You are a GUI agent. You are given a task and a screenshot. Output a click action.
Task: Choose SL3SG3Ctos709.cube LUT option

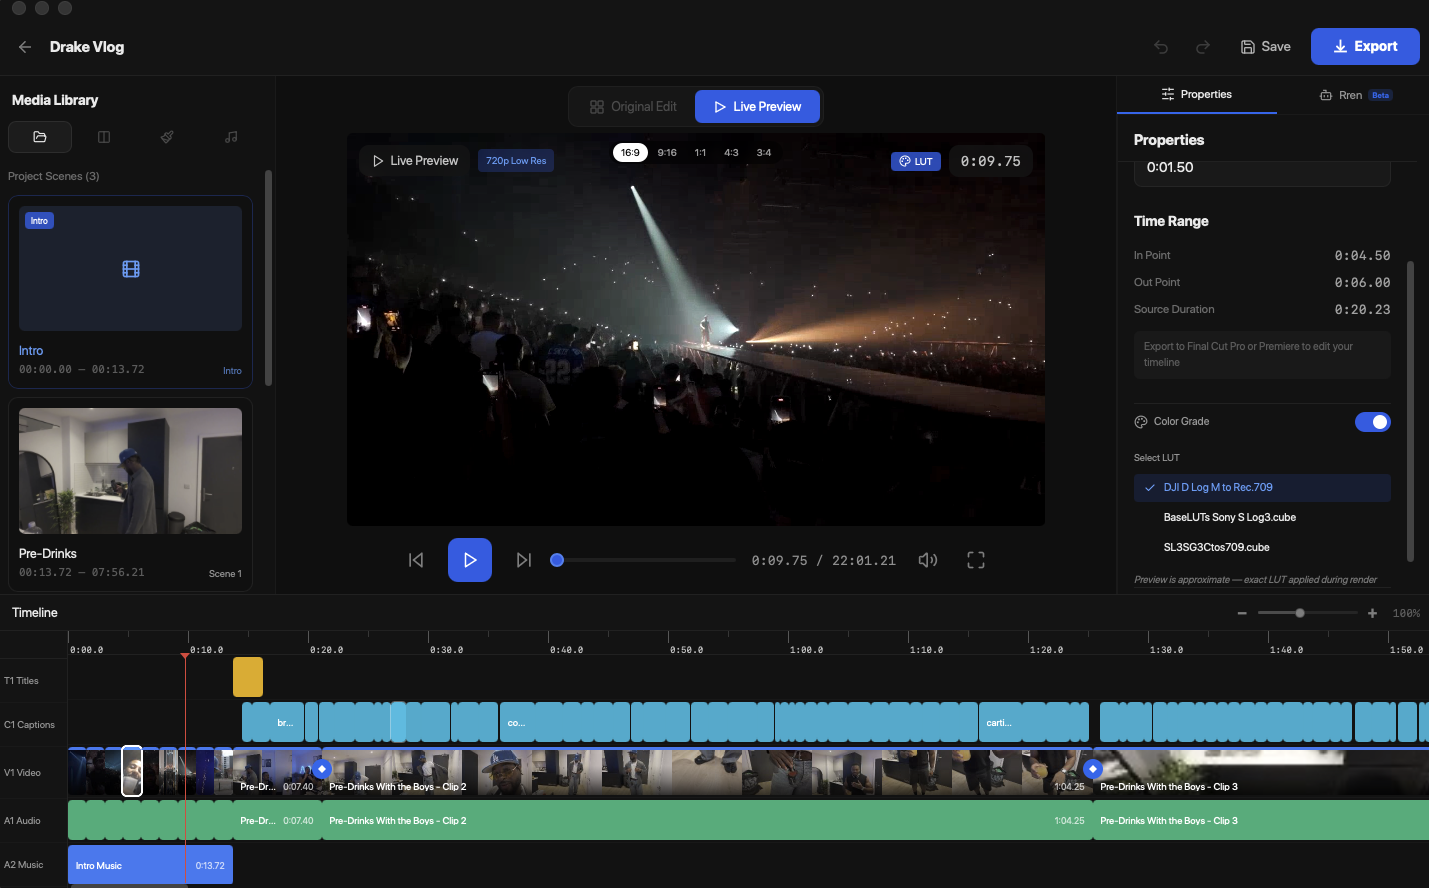[1216, 548]
